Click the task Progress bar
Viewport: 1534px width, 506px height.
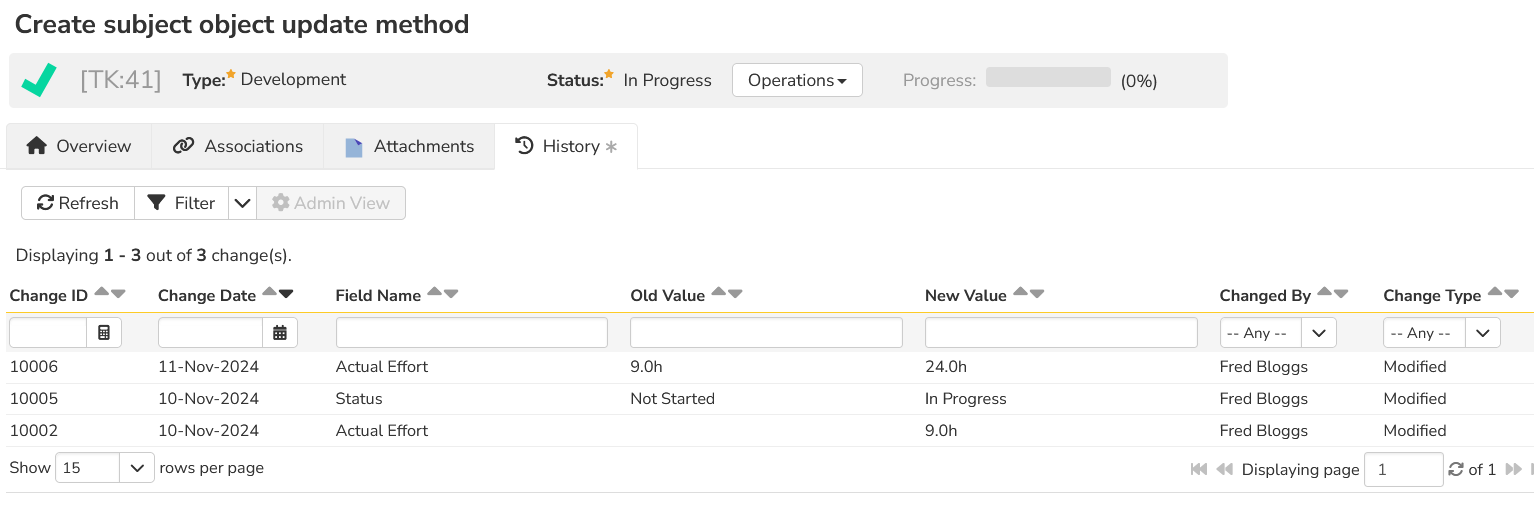(1048, 78)
